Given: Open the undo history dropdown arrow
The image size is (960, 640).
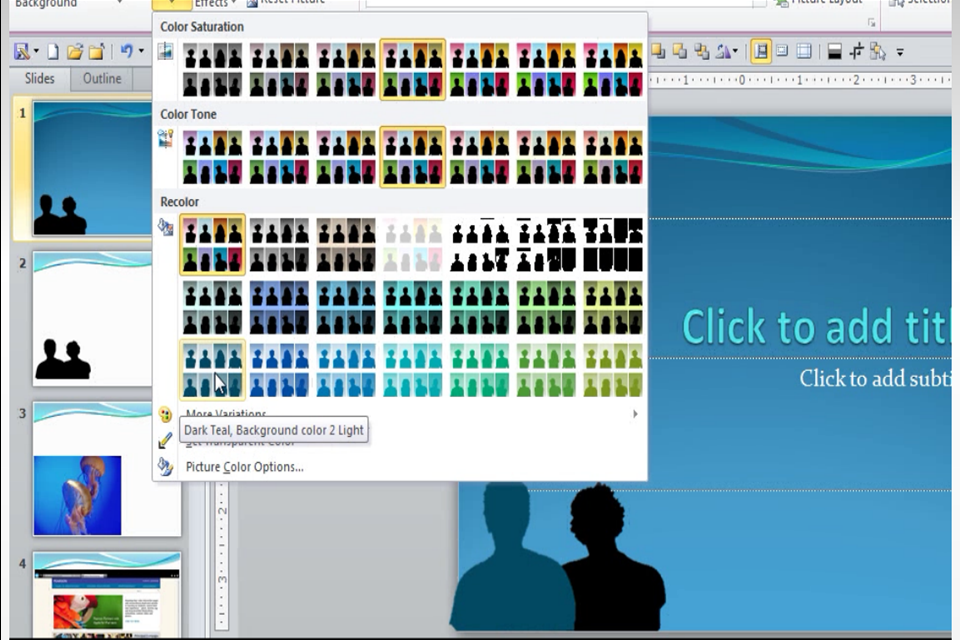Looking at the screenshot, I should [x=141, y=51].
